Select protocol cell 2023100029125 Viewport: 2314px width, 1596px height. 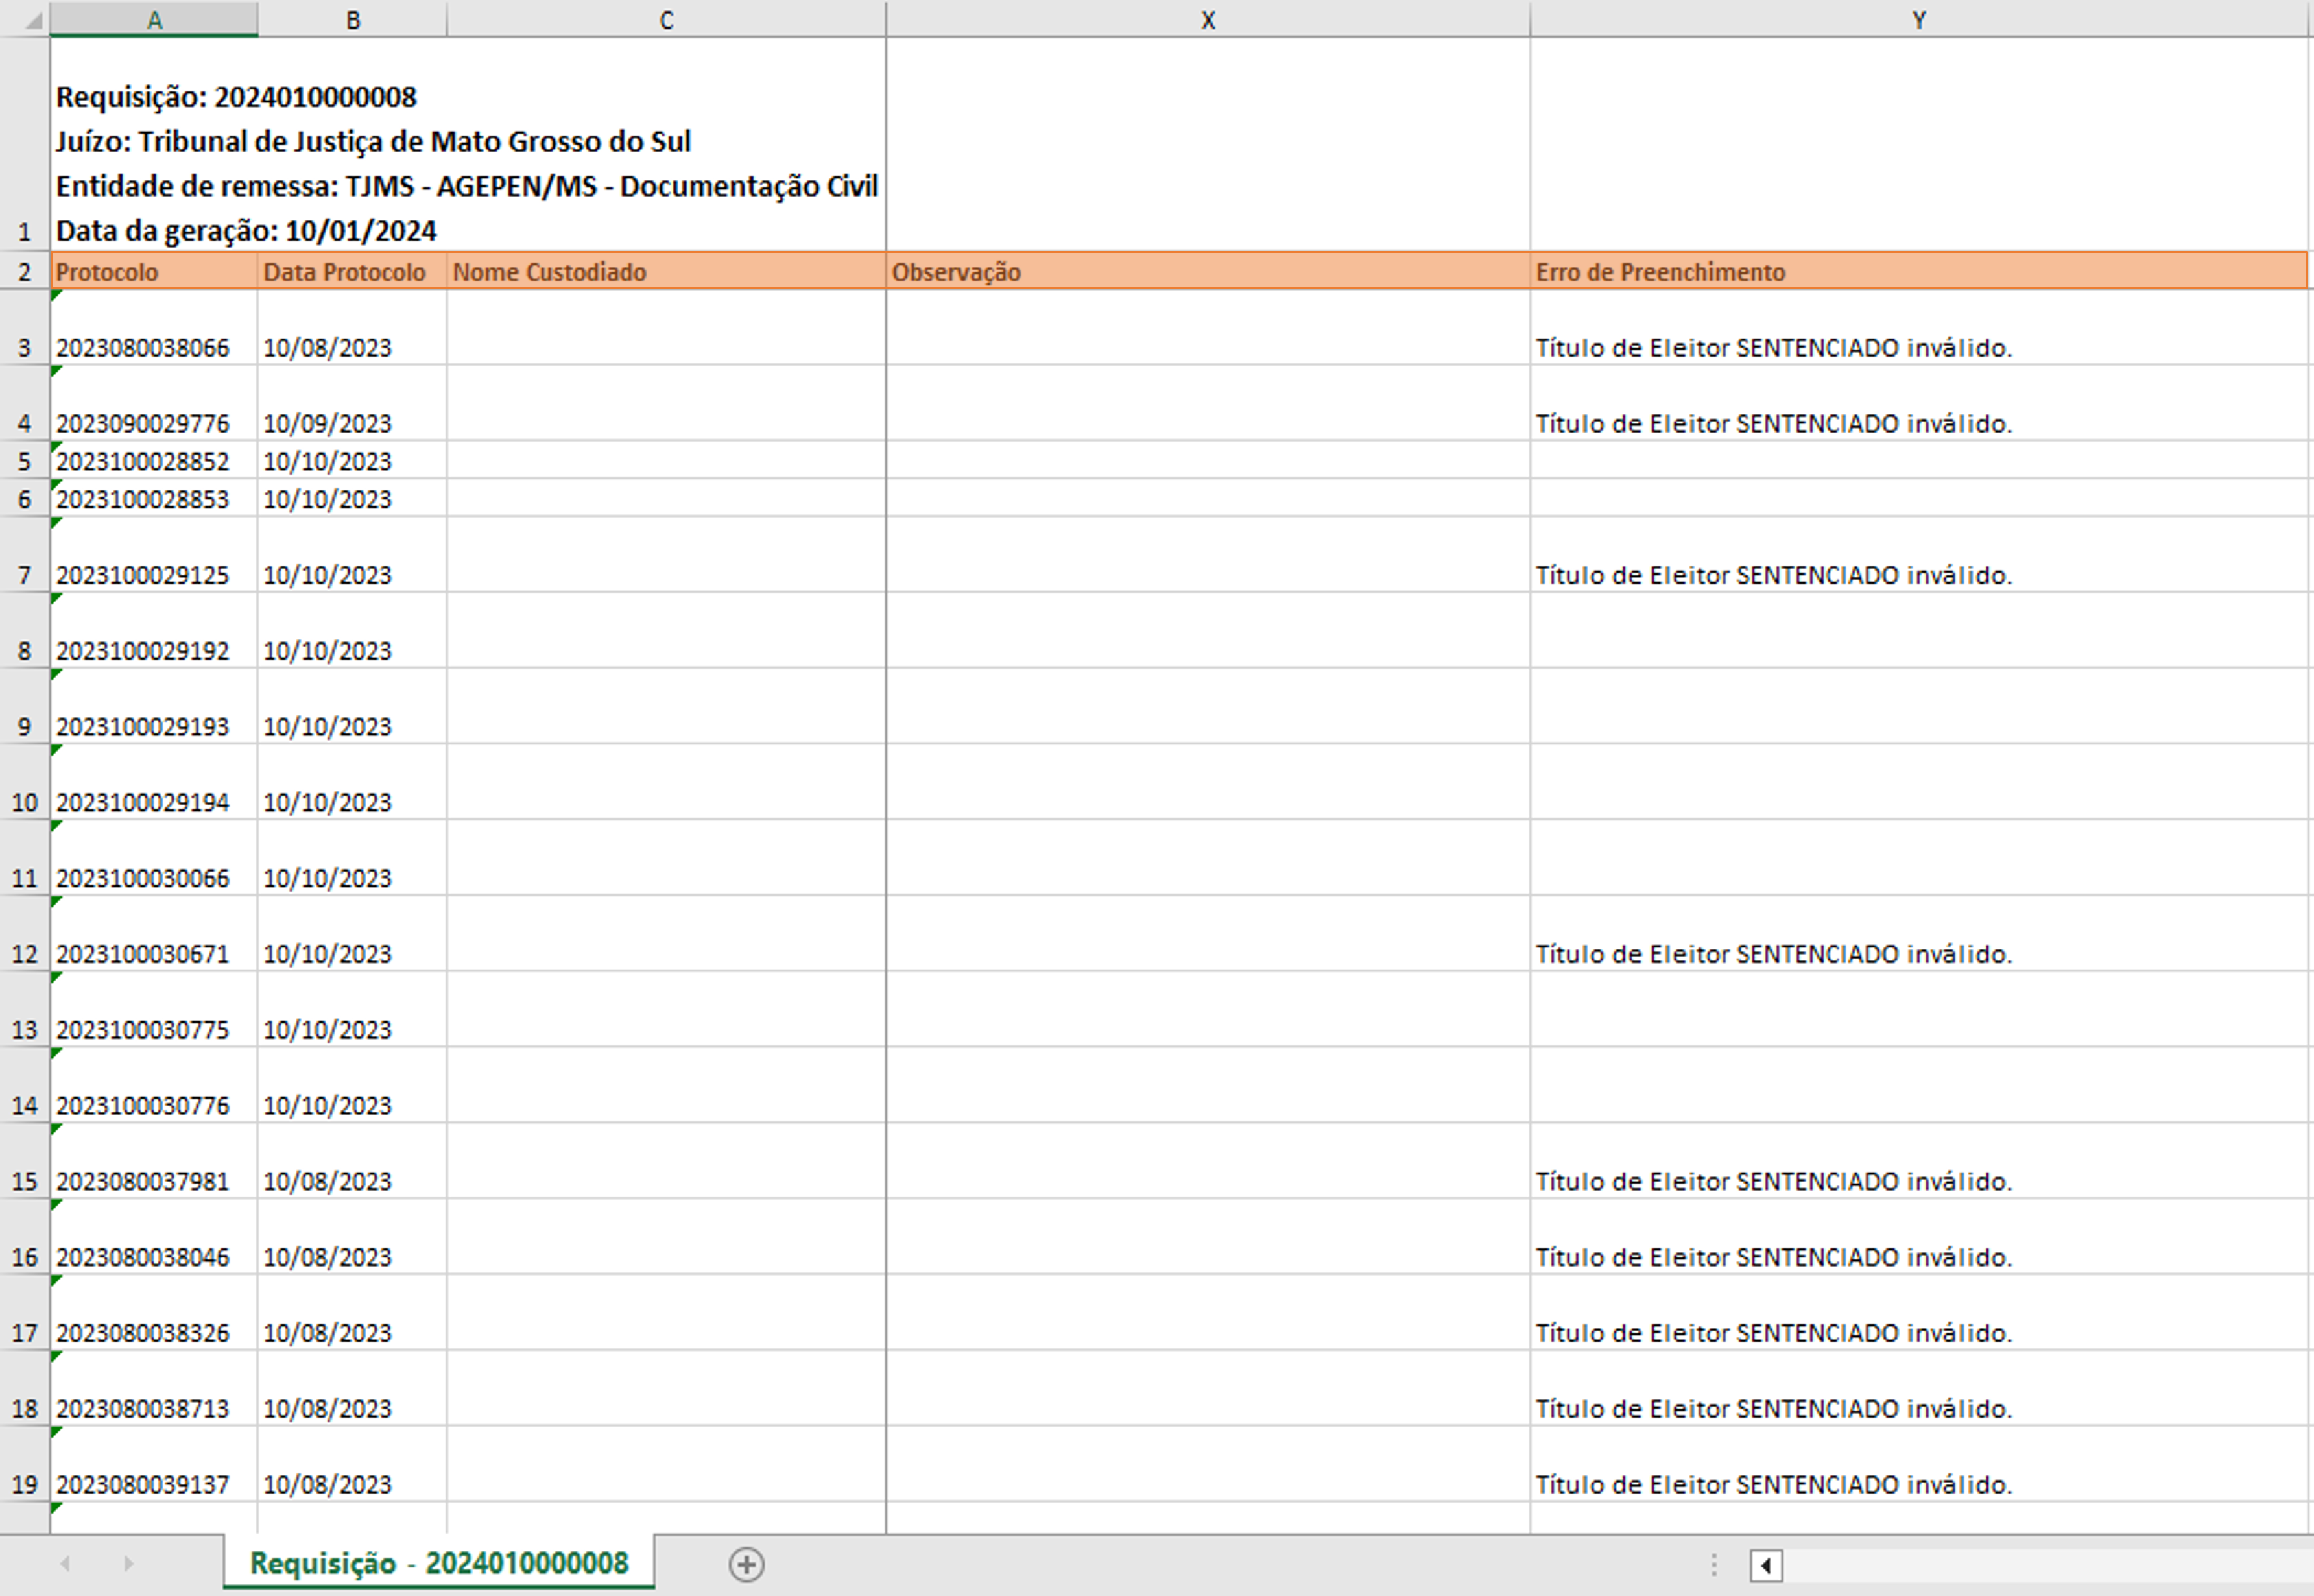pyautogui.click(x=154, y=555)
